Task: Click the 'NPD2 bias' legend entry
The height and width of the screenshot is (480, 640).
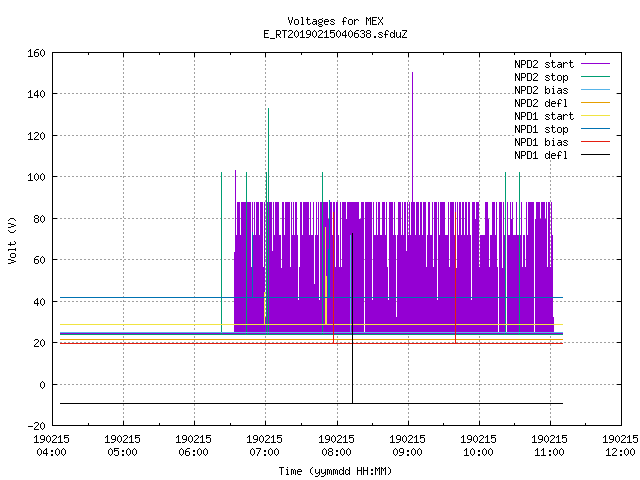Action: (x=541, y=90)
